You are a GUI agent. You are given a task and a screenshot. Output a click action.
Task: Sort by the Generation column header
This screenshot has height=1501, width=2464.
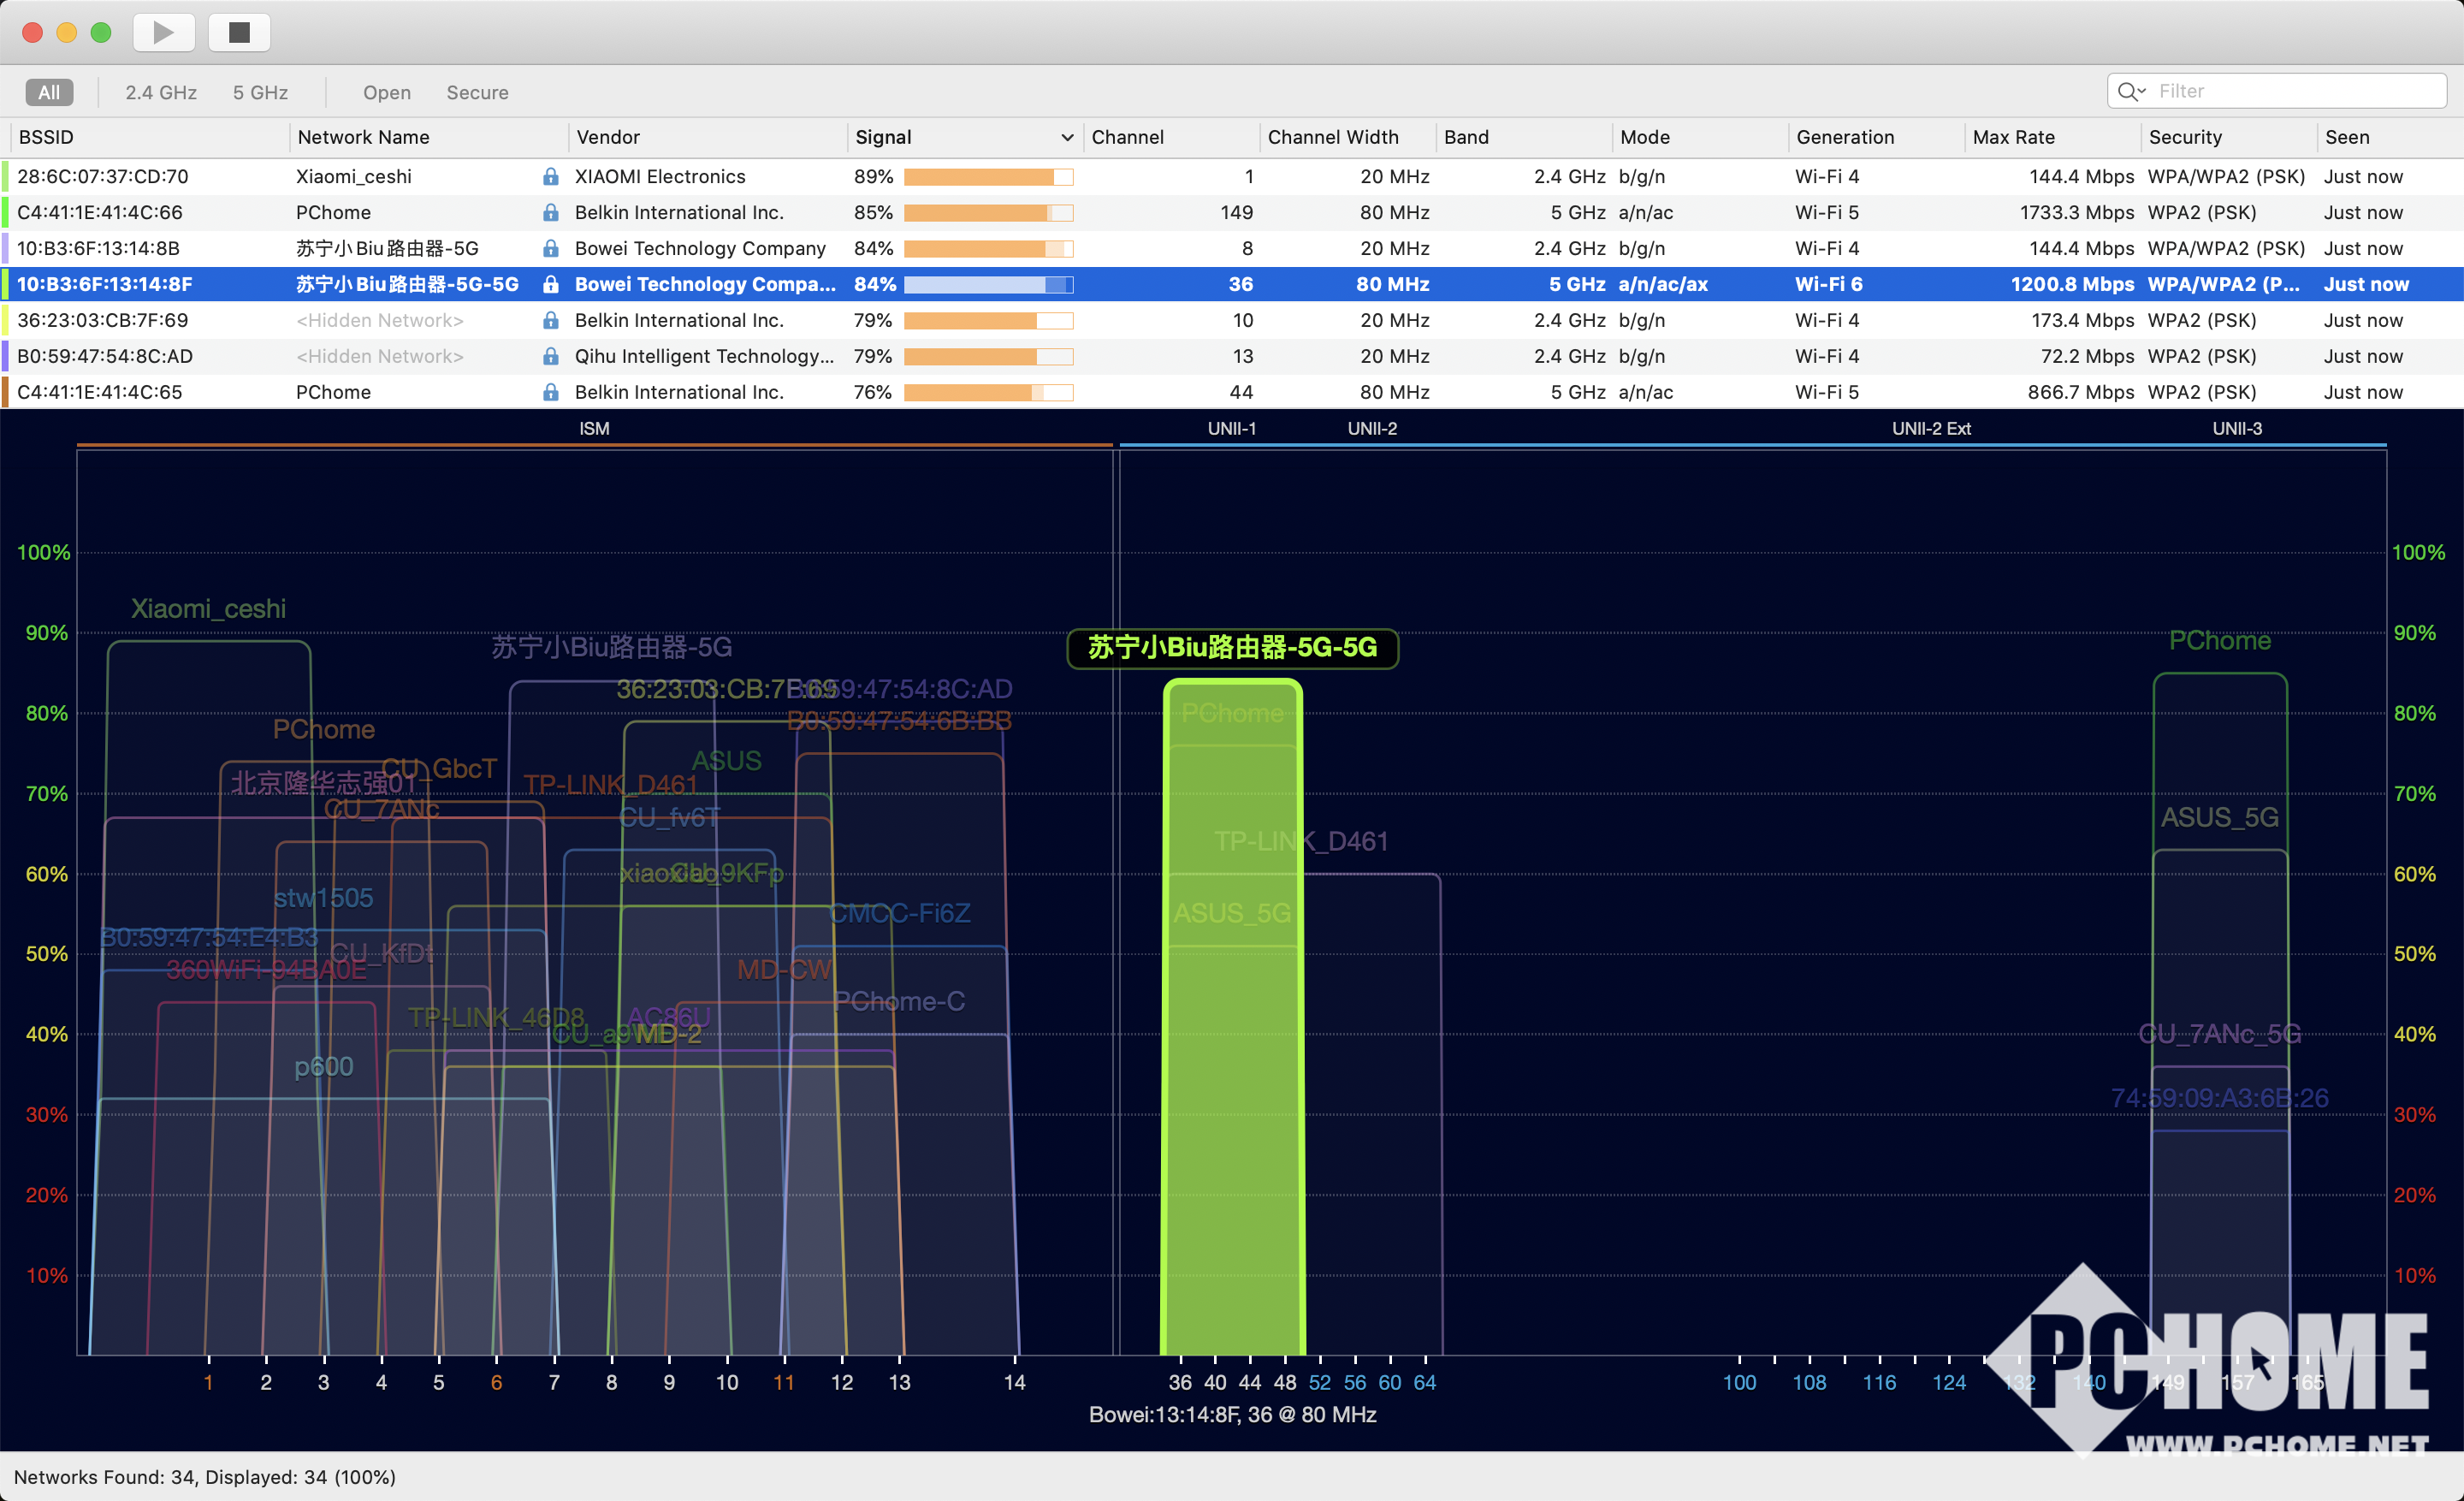(x=1876, y=137)
